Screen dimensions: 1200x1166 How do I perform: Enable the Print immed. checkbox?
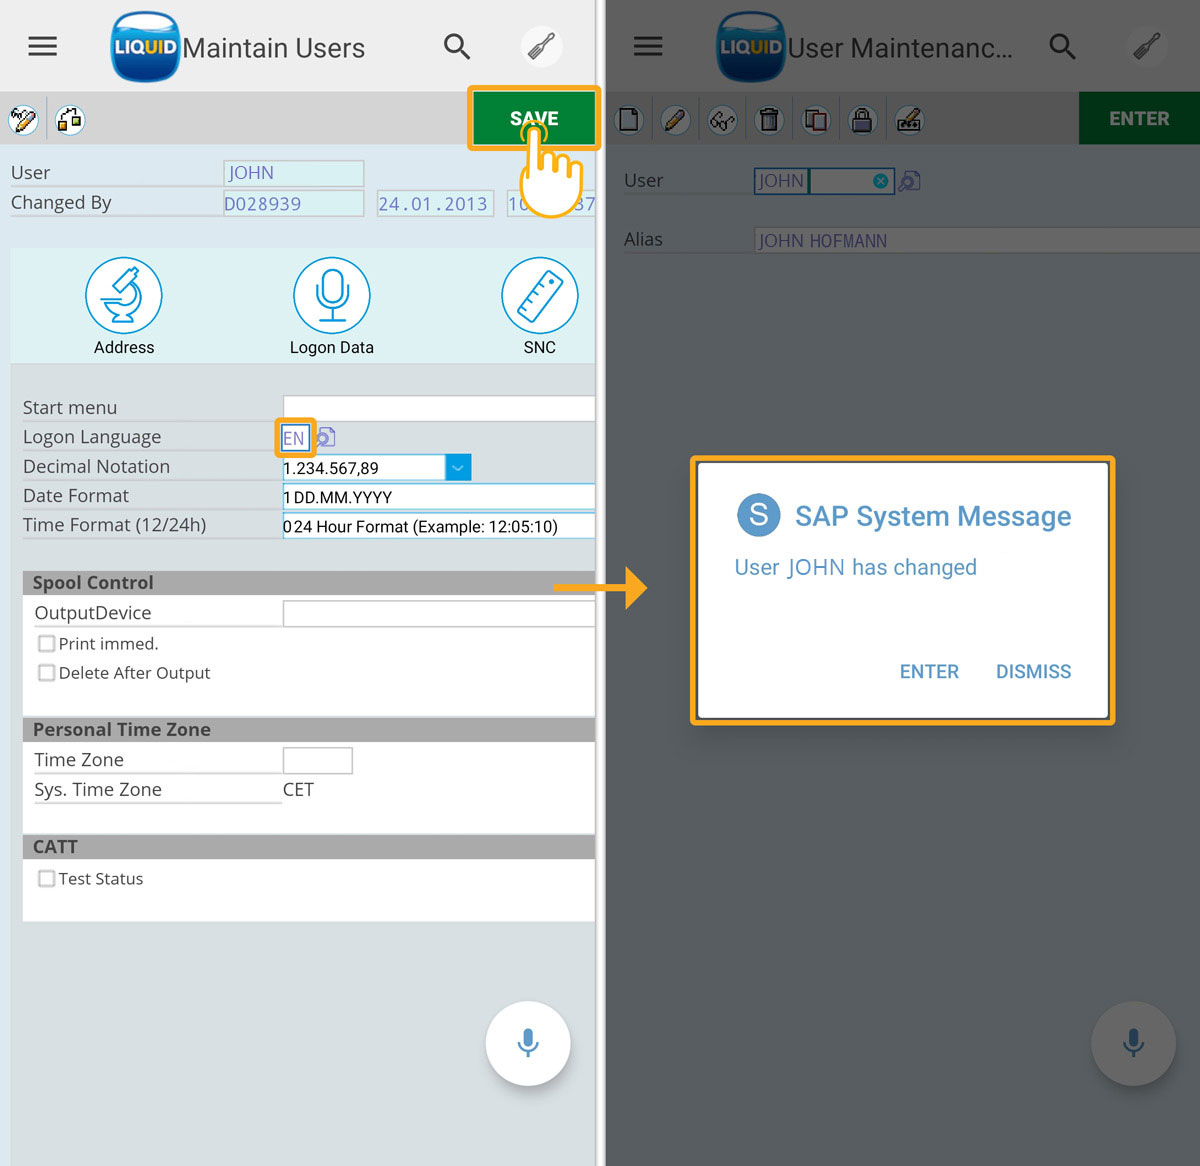[x=46, y=643]
